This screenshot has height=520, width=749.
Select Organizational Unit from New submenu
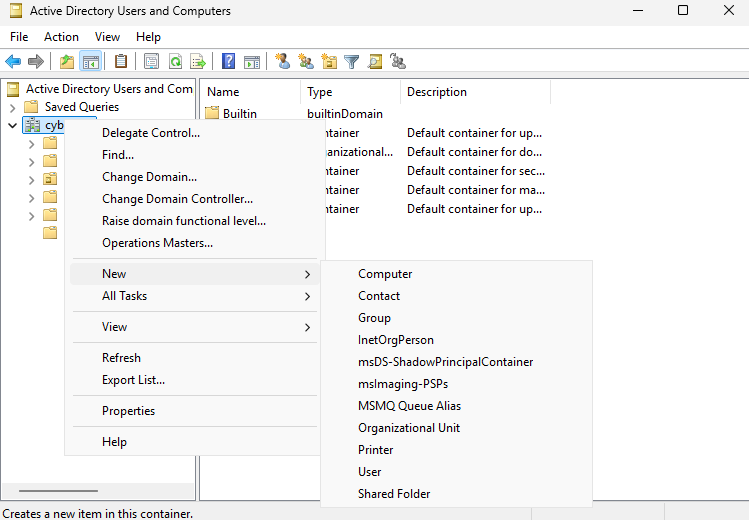409,428
